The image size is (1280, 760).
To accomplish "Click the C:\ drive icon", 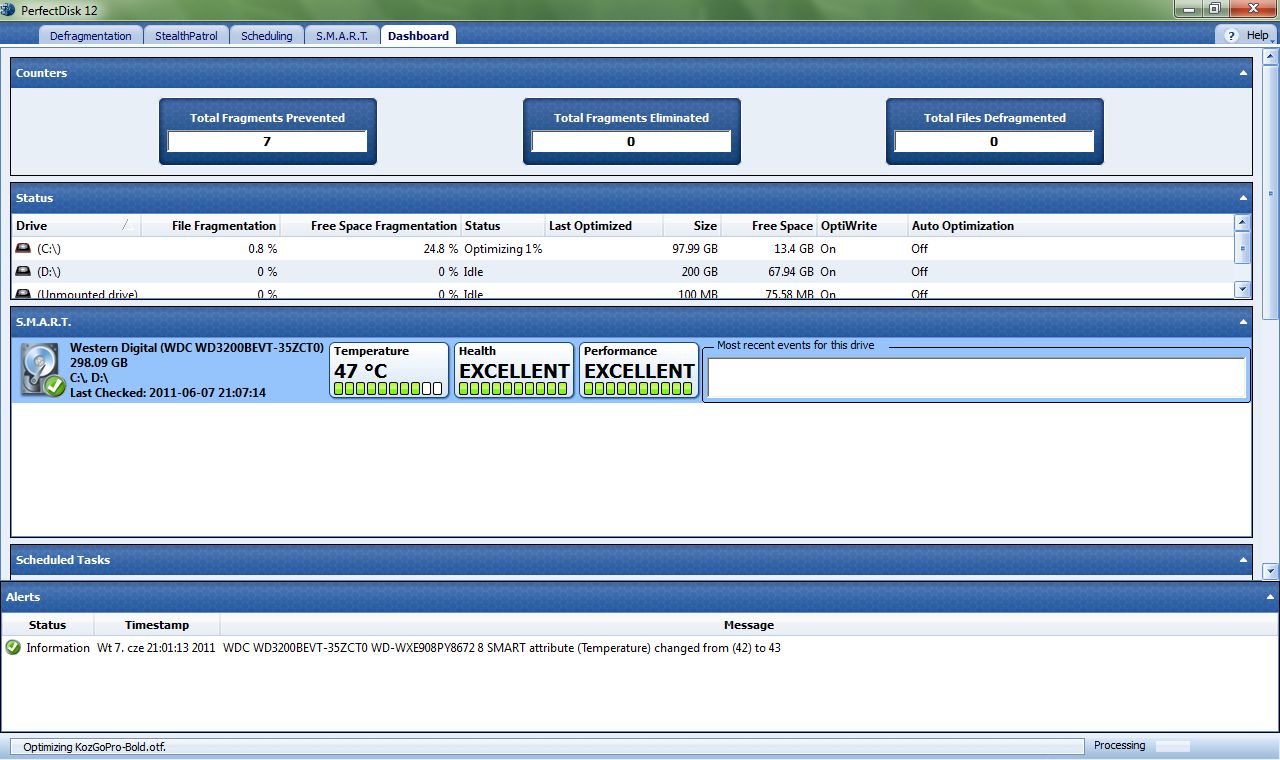I will click(x=23, y=248).
